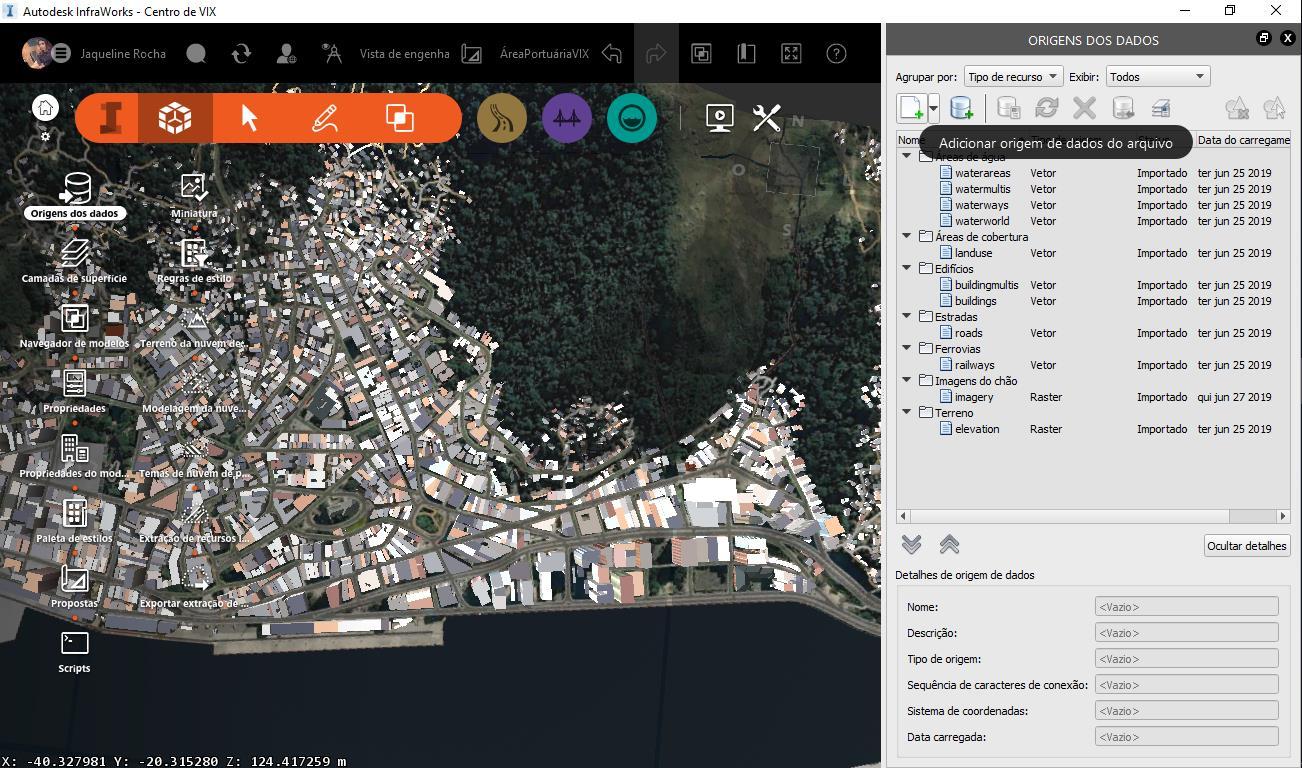Add database data source icon
Screen dimensions: 1302x768
(x=961, y=108)
